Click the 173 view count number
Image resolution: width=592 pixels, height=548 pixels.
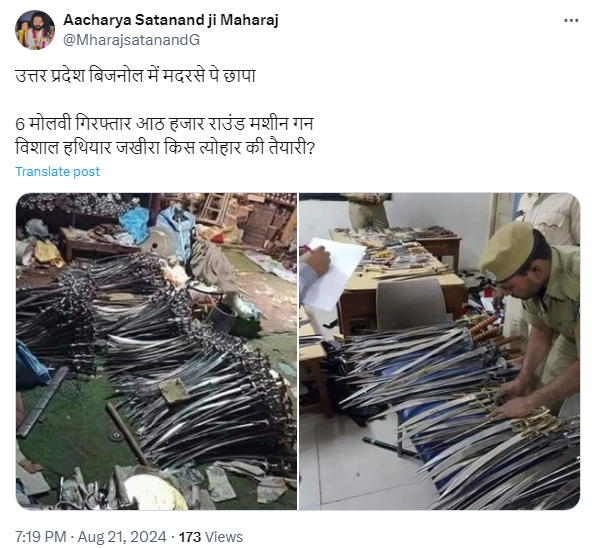click(190, 537)
